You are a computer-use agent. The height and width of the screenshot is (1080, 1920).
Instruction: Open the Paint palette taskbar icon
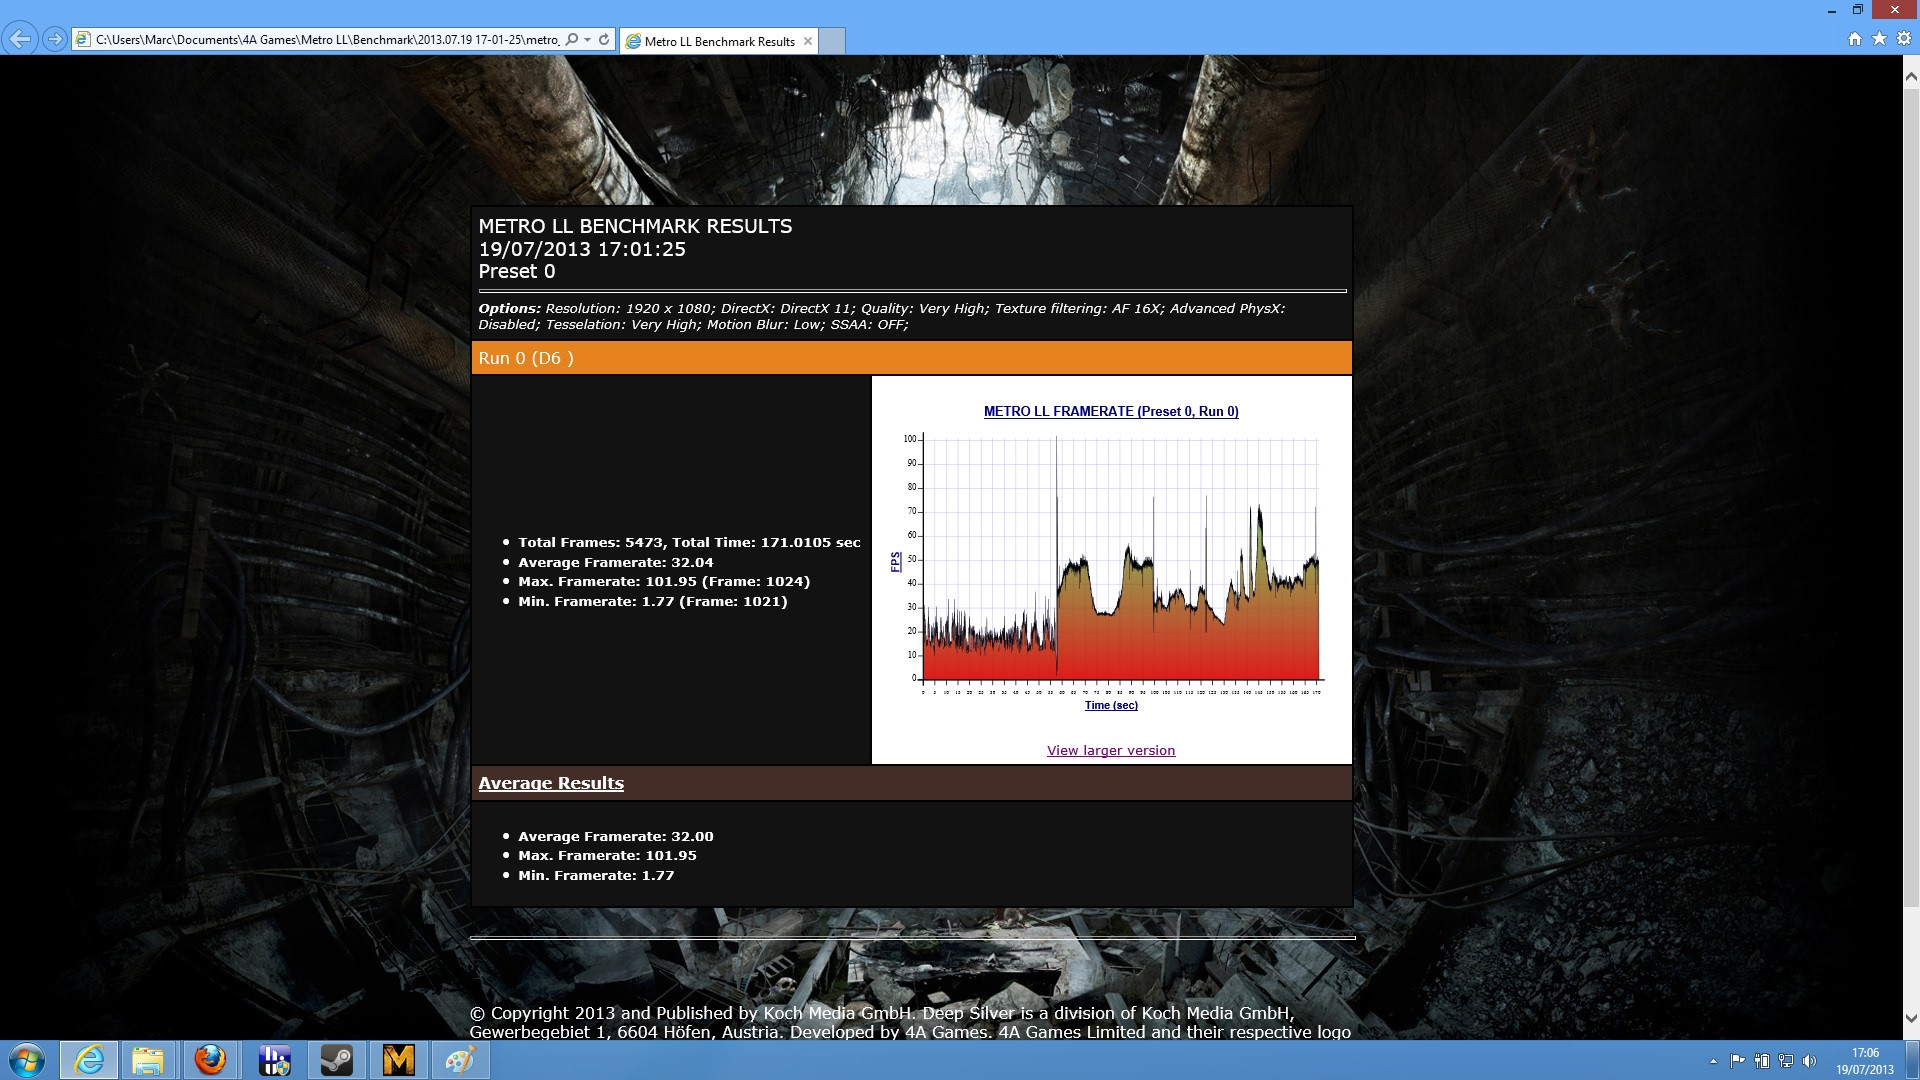pos(460,1060)
